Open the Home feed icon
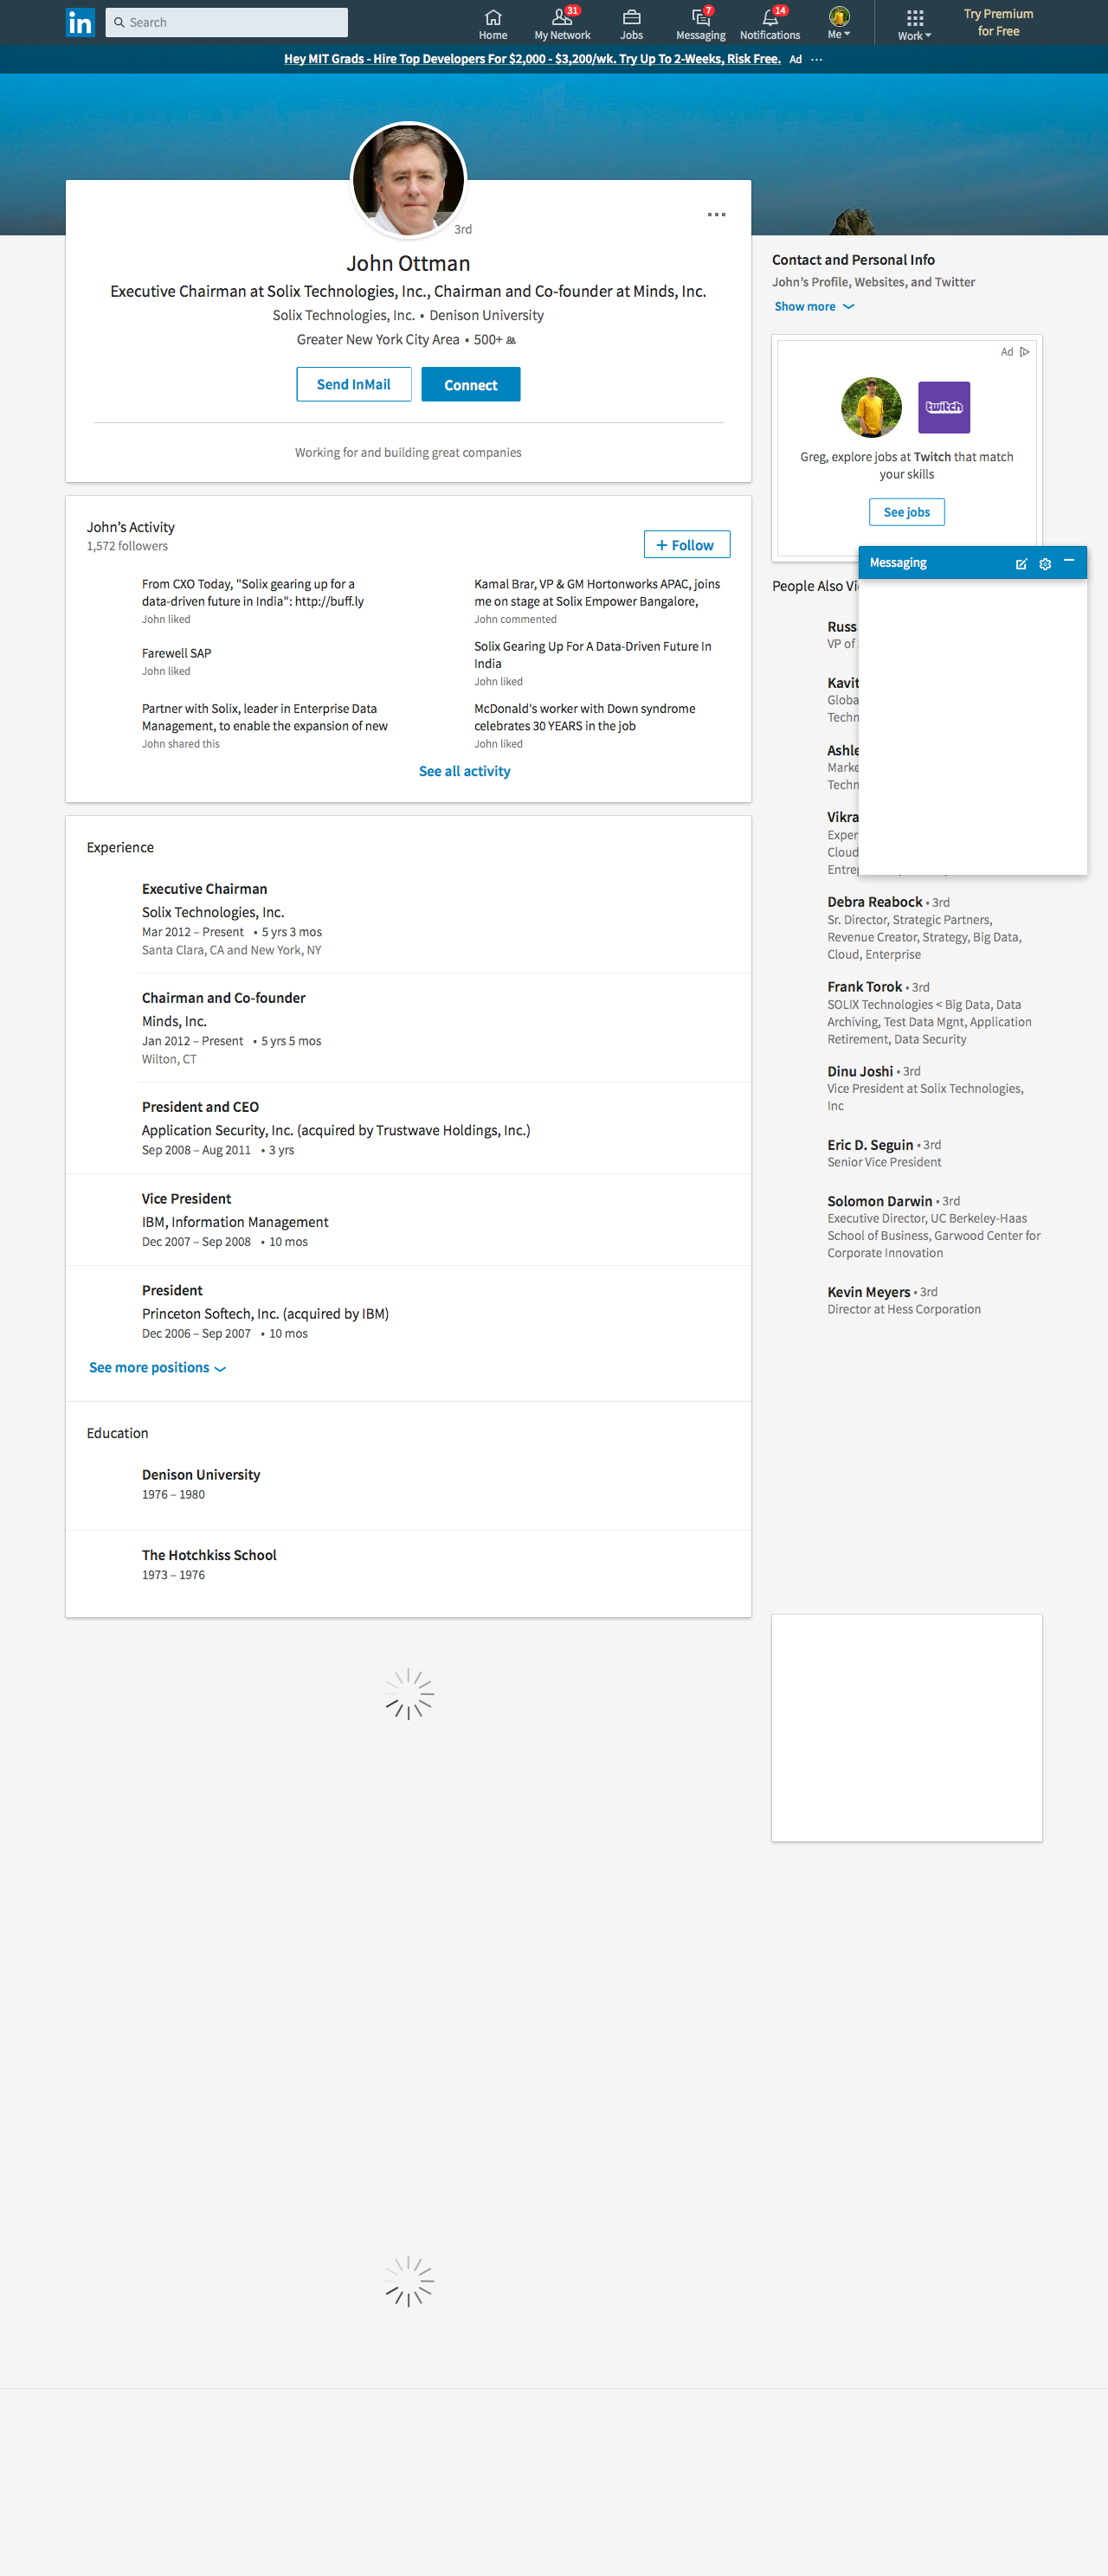The width and height of the screenshot is (1108, 2576). (492, 18)
